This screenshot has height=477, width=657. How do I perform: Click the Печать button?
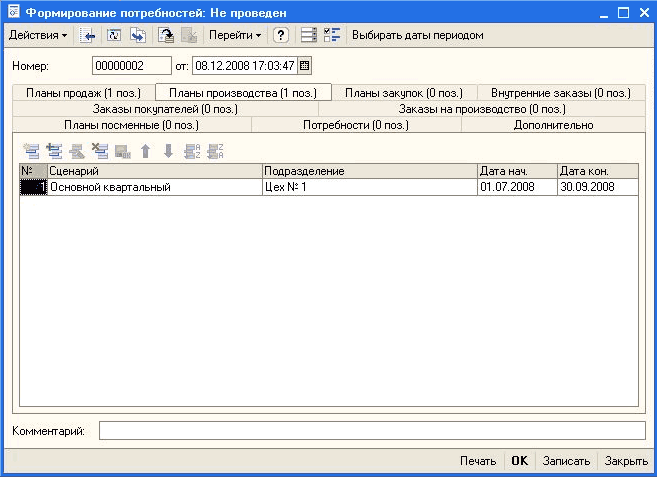[478, 461]
